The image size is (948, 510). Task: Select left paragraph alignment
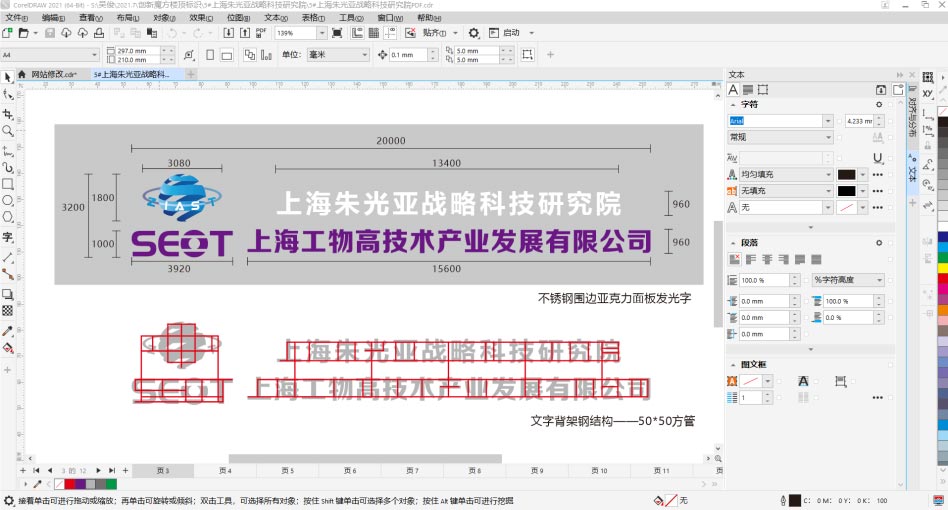[x=751, y=259]
